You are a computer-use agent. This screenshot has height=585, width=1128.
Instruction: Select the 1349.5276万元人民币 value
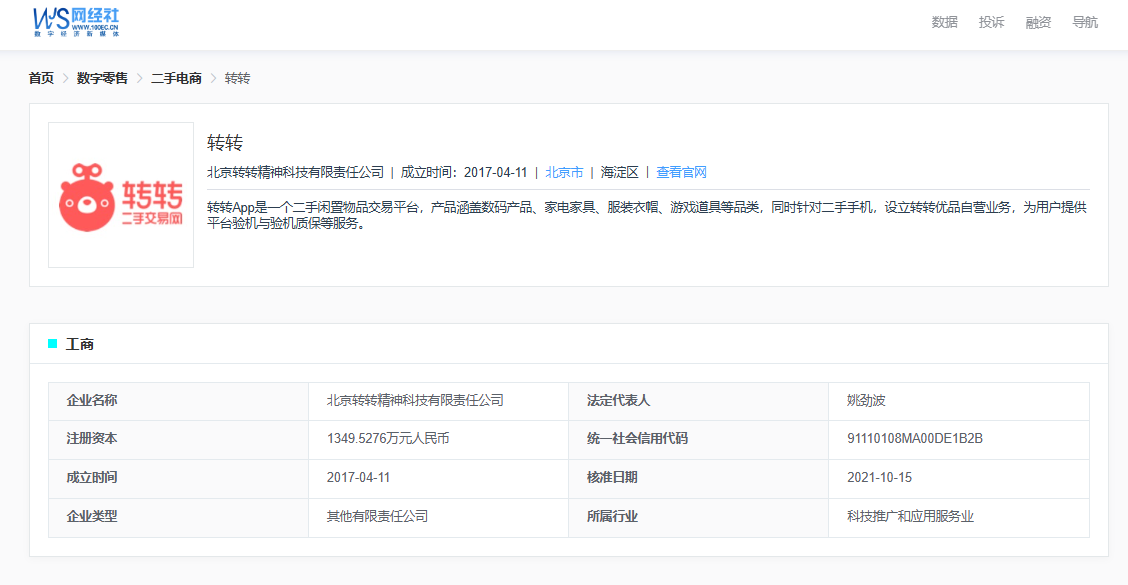tap(388, 439)
